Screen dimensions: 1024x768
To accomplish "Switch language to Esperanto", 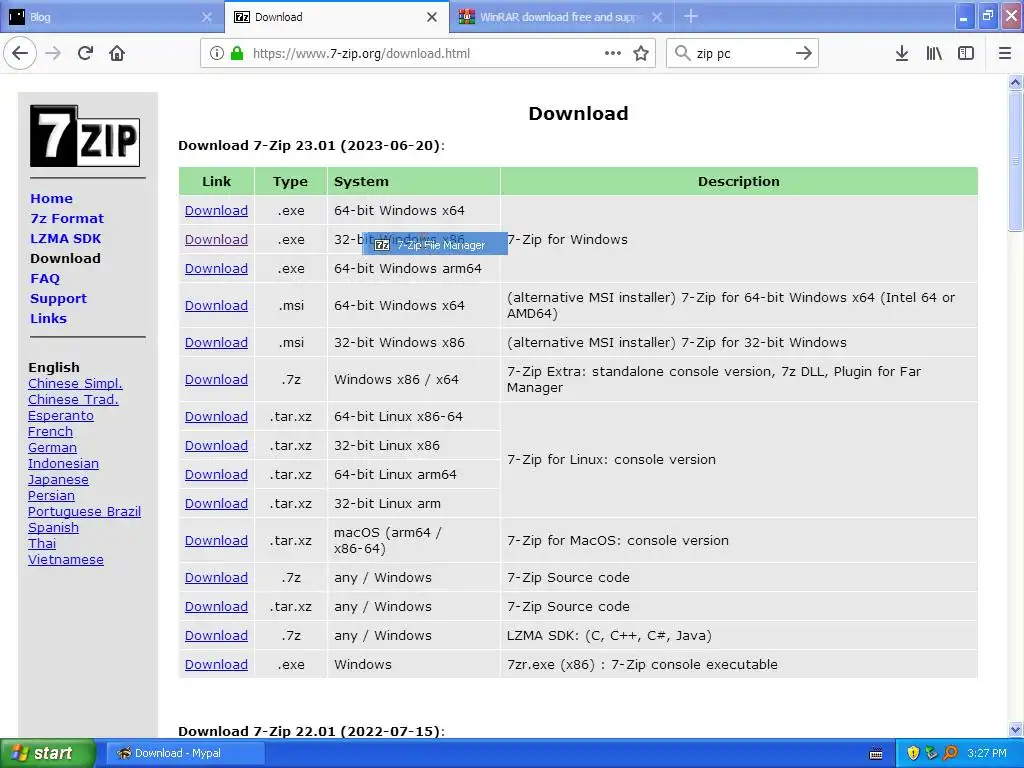I will pyautogui.click(x=61, y=415).
